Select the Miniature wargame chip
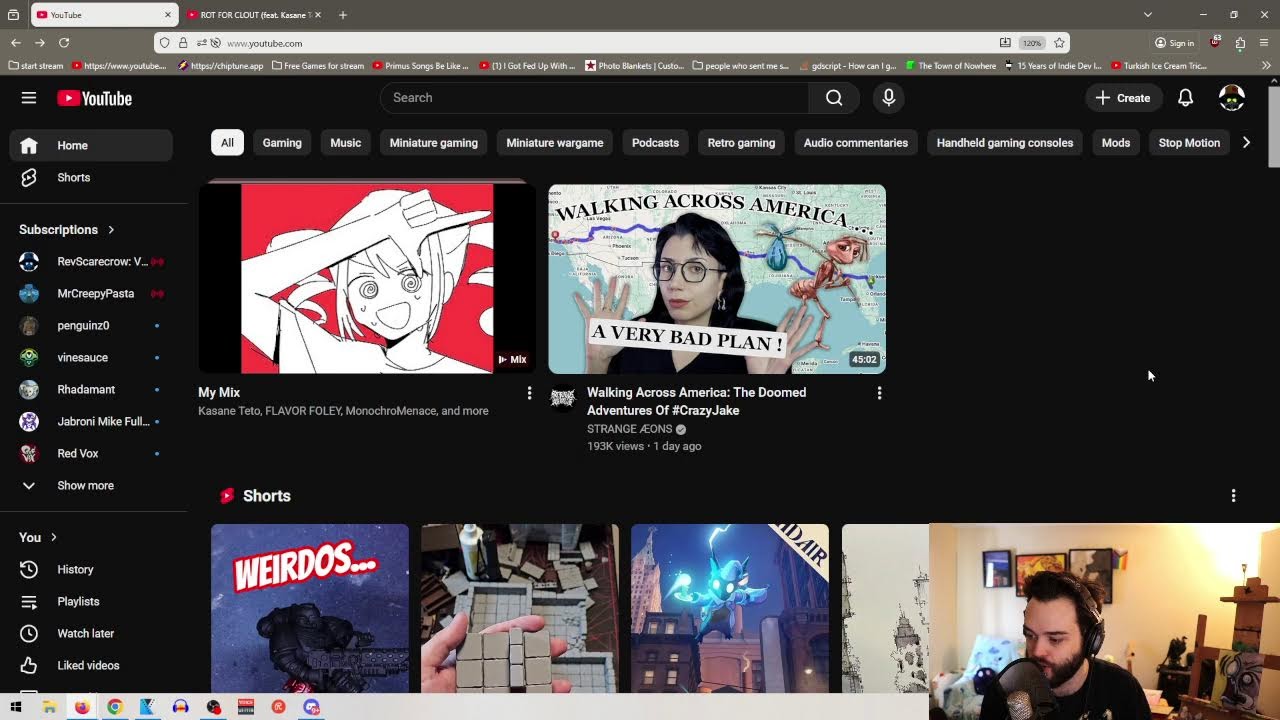Image resolution: width=1280 pixels, height=720 pixels. click(555, 143)
